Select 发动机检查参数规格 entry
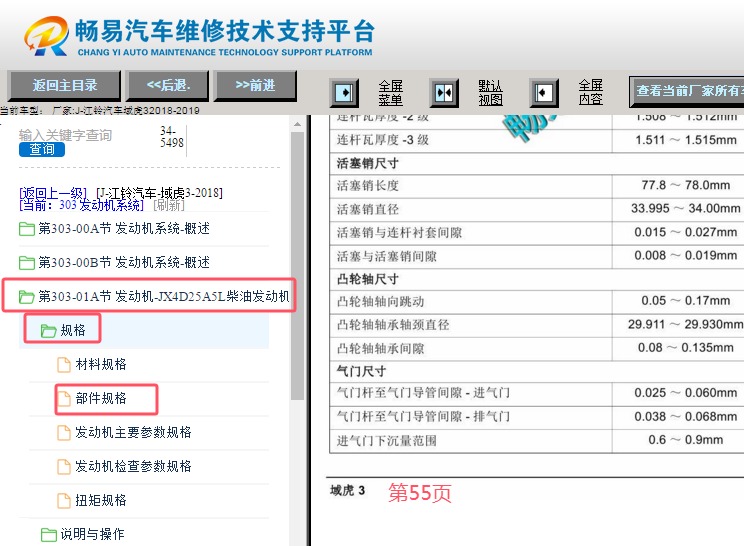This screenshot has height=546, width=744. click(133, 467)
